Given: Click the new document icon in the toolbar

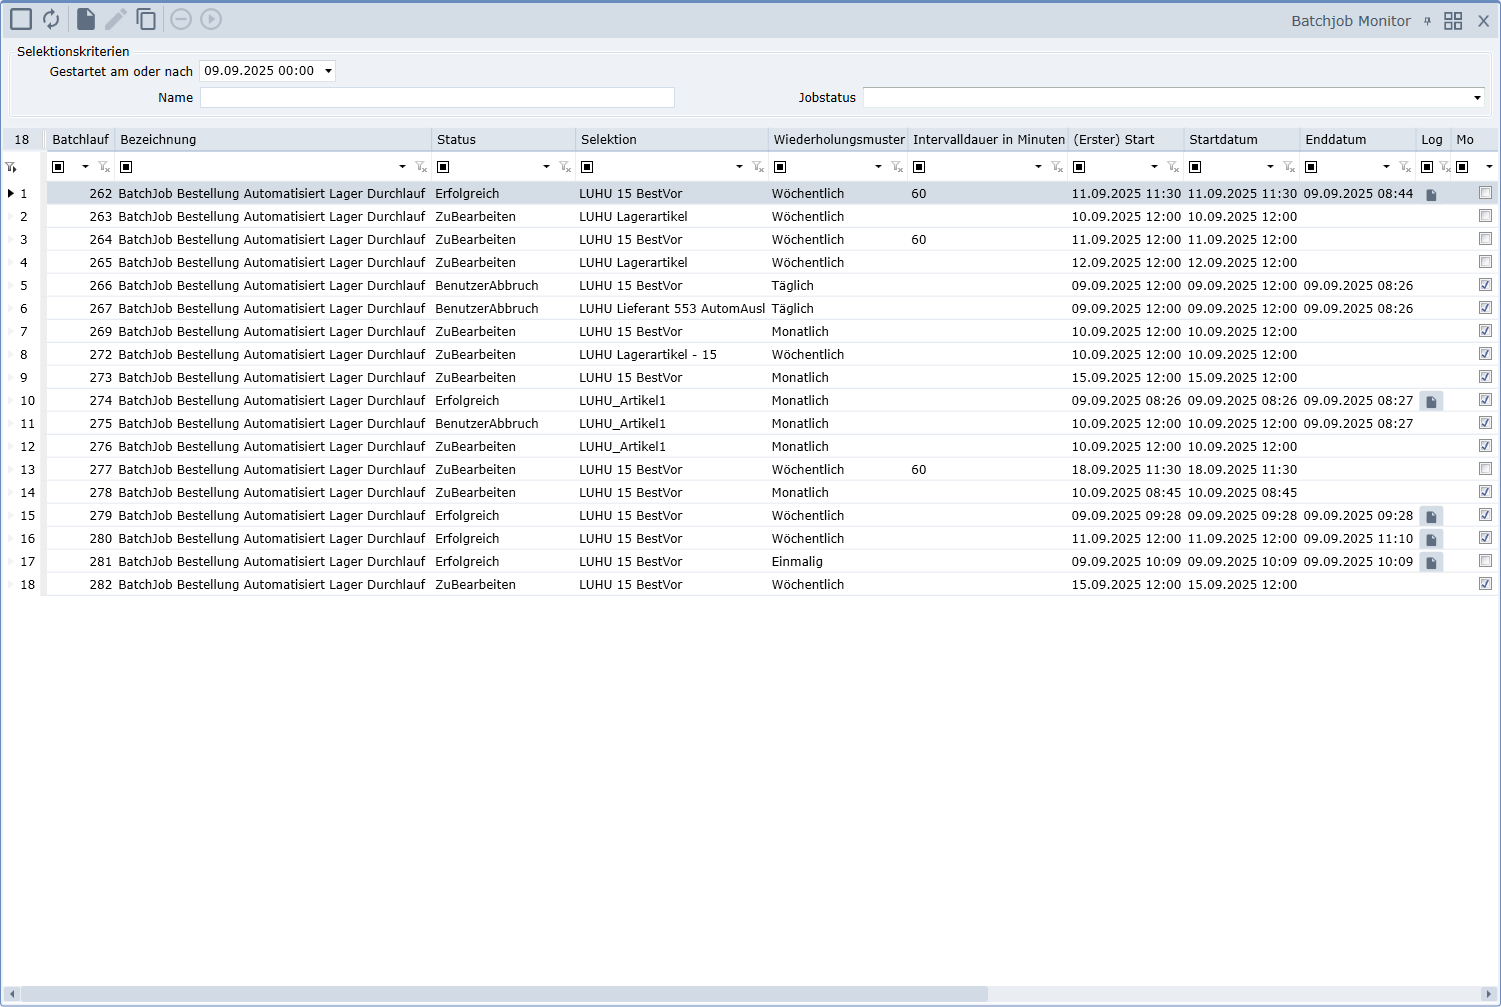Looking at the screenshot, I should pyautogui.click(x=86, y=19).
